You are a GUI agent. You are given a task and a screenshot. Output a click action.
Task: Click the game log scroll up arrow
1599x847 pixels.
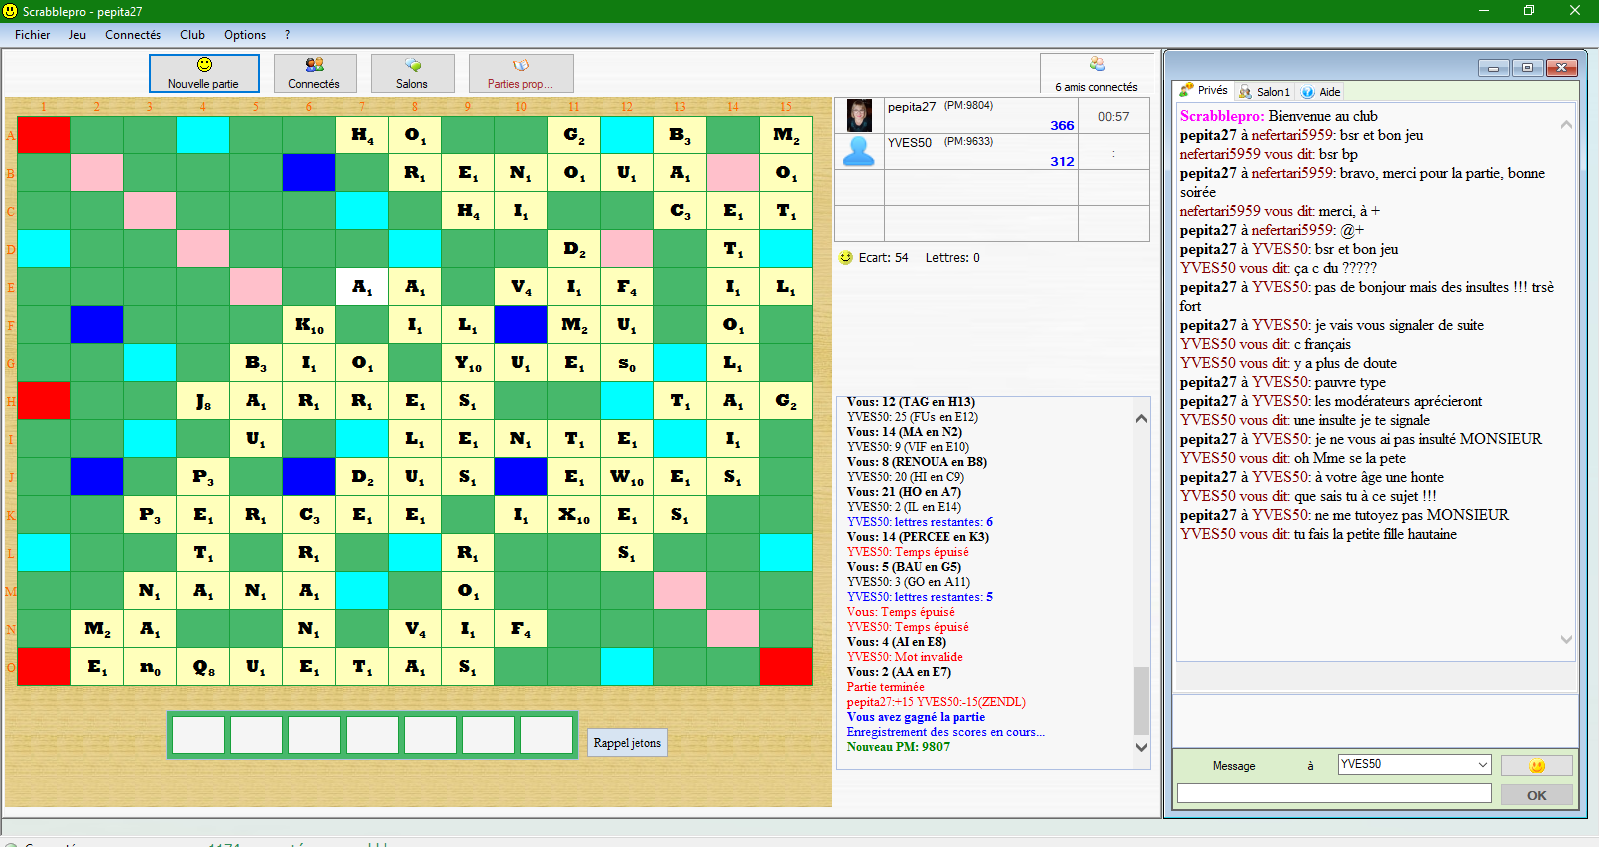tap(1141, 418)
